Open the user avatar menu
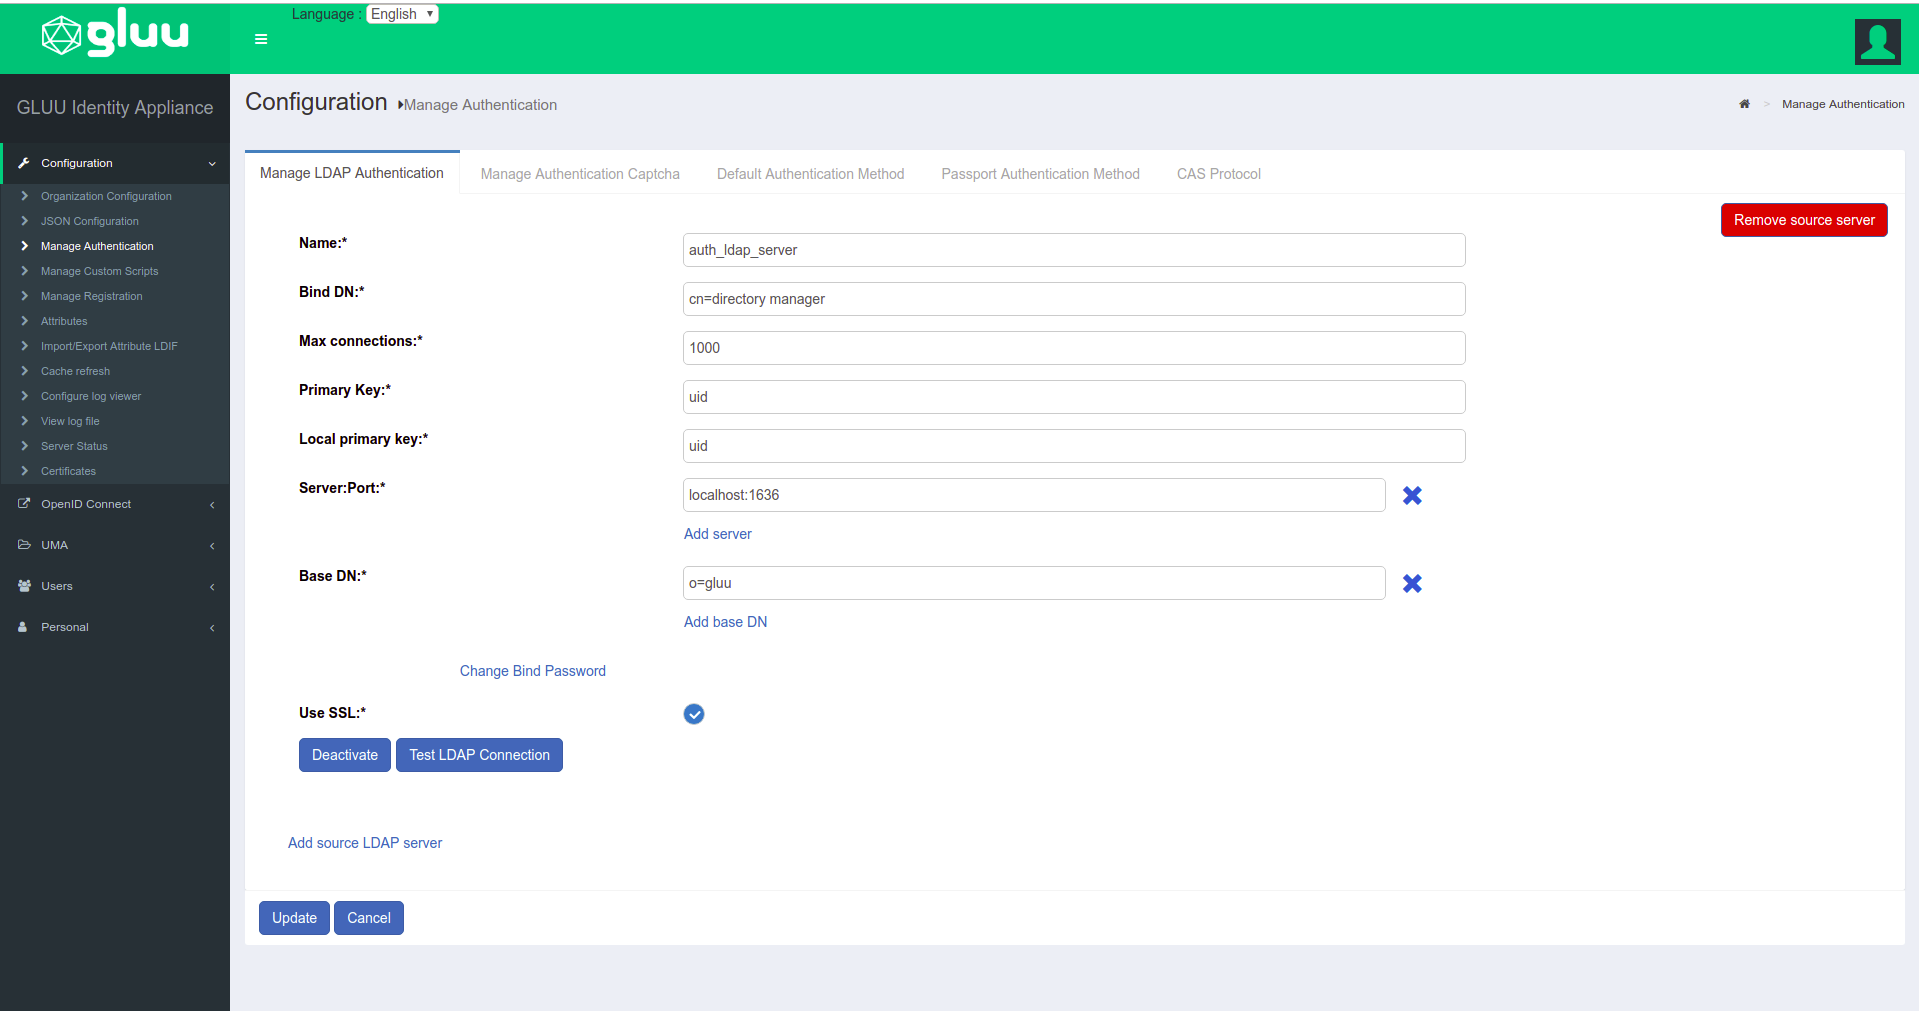Viewport: 1919px width, 1011px height. (1877, 41)
